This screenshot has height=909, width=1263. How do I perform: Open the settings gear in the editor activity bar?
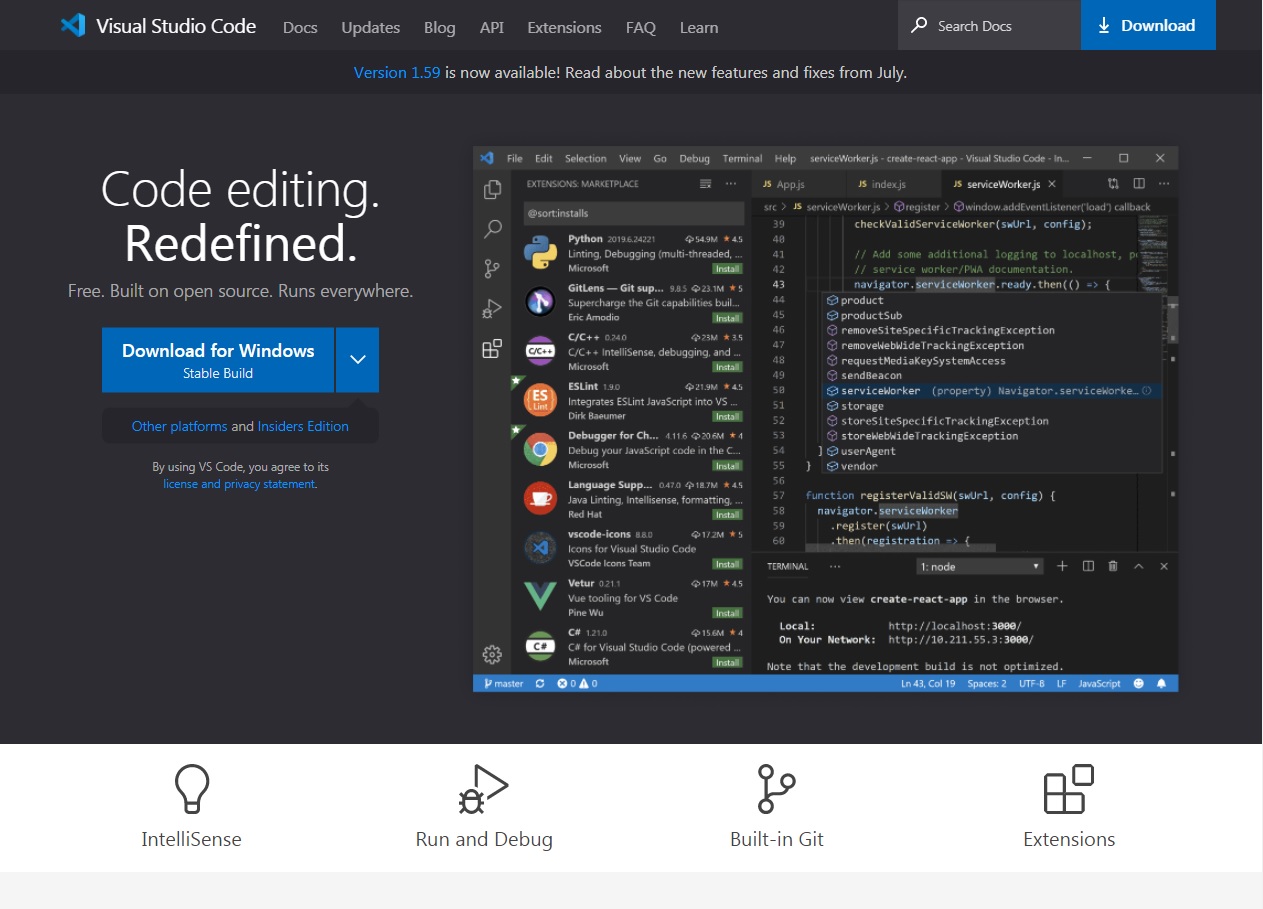point(492,655)
